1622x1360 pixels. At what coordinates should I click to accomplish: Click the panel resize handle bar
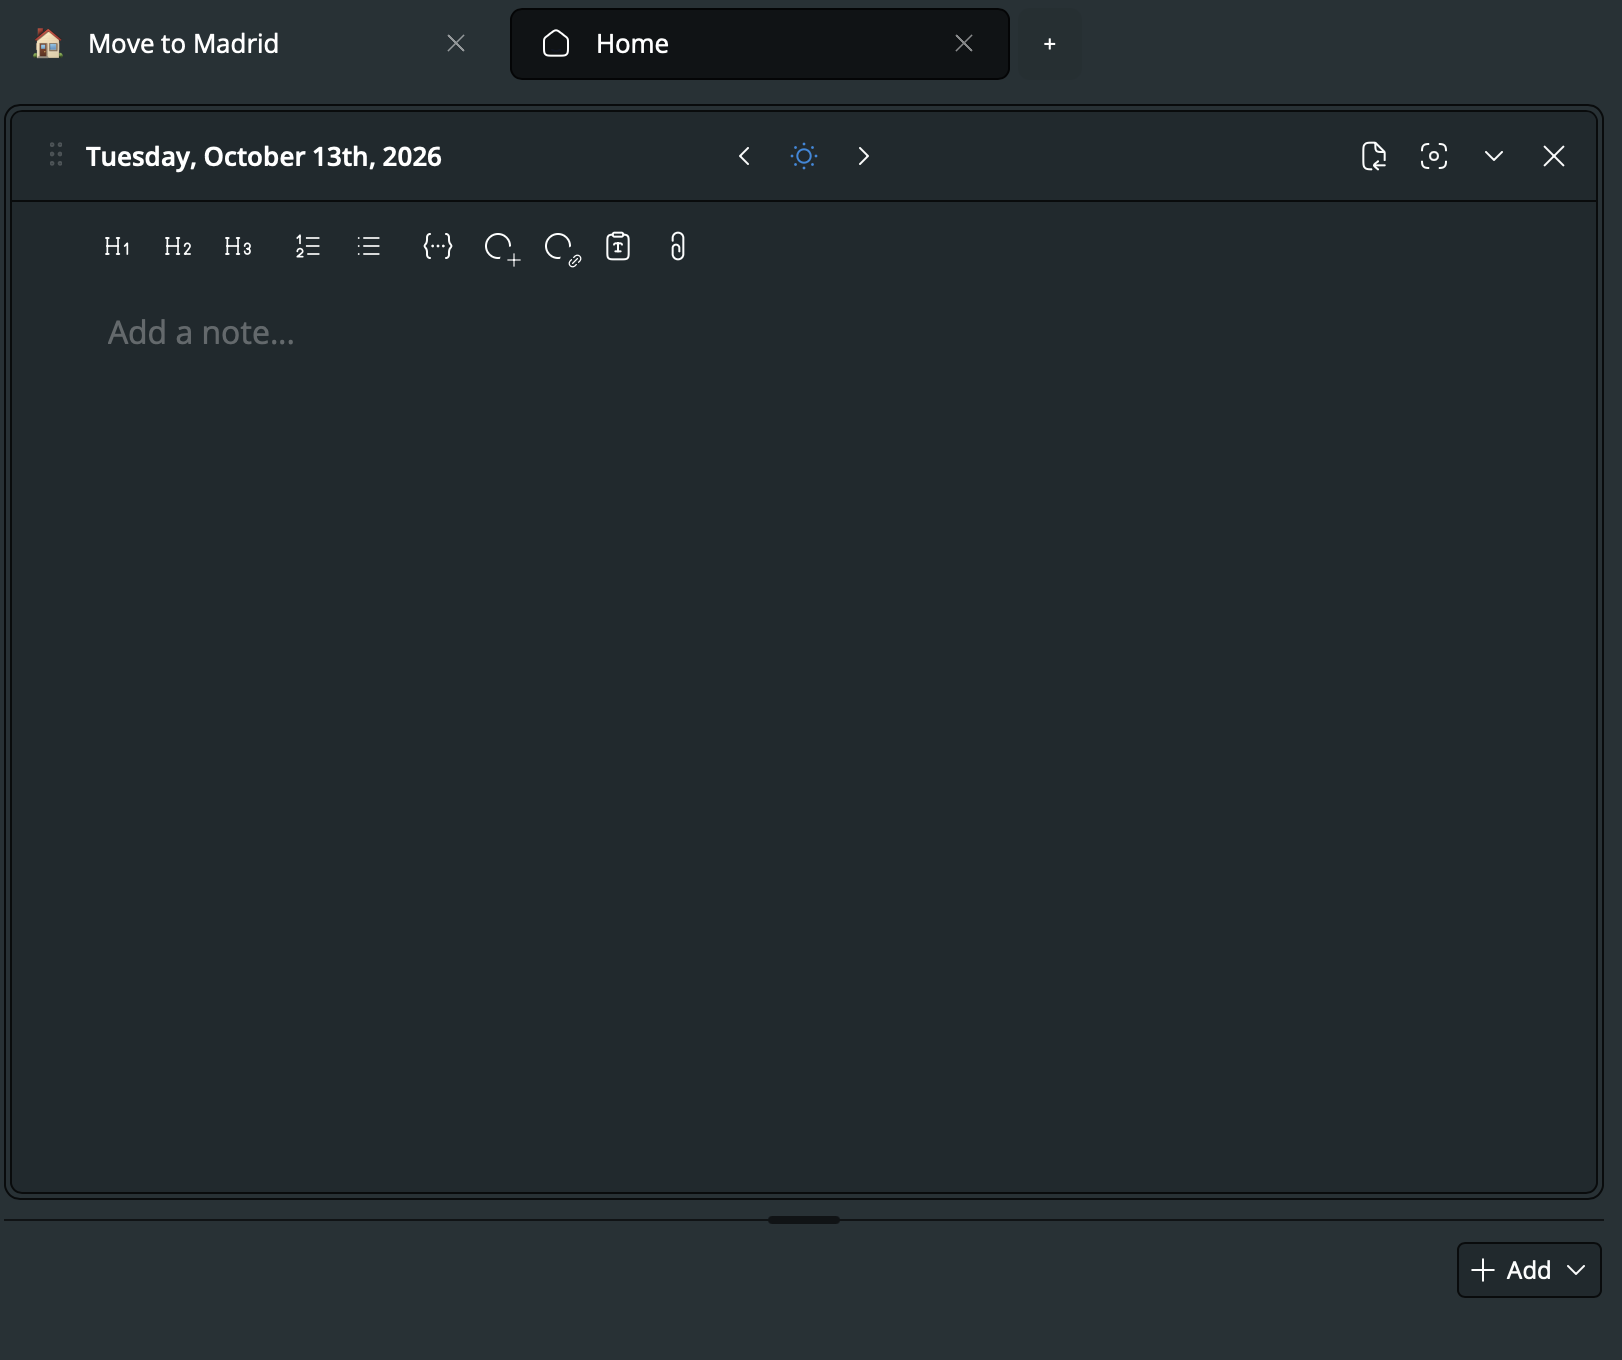point(804,1220)
